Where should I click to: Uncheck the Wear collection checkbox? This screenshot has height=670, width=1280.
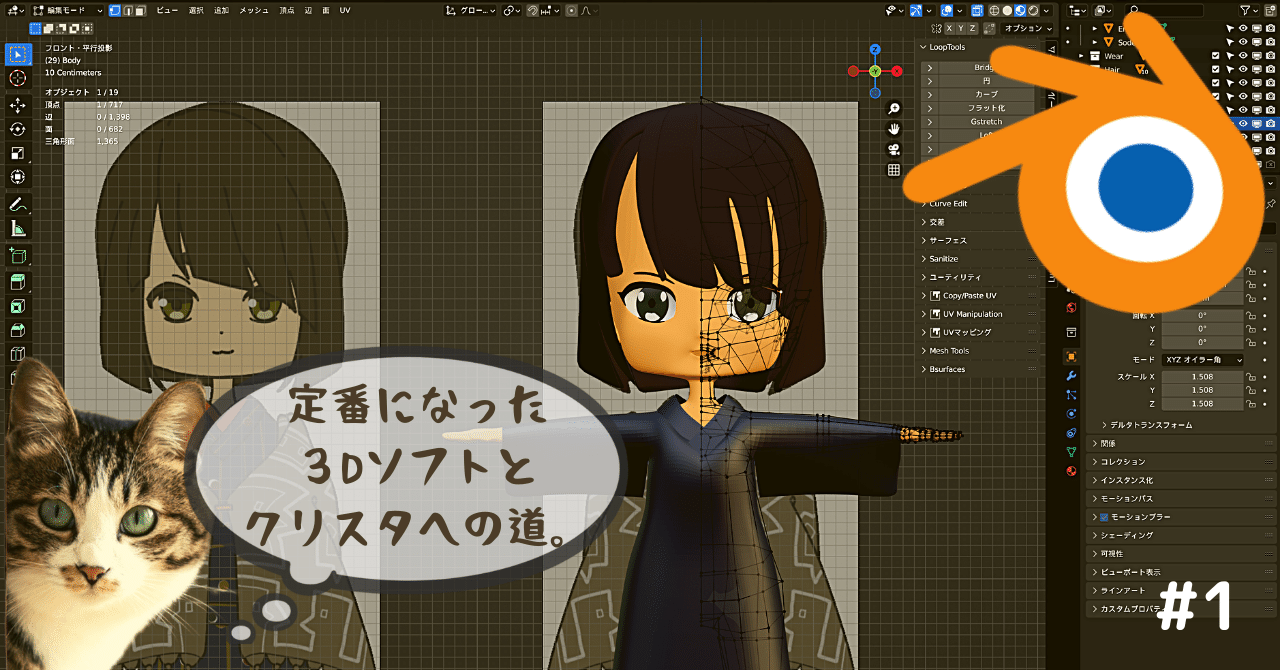(1216, 56)
